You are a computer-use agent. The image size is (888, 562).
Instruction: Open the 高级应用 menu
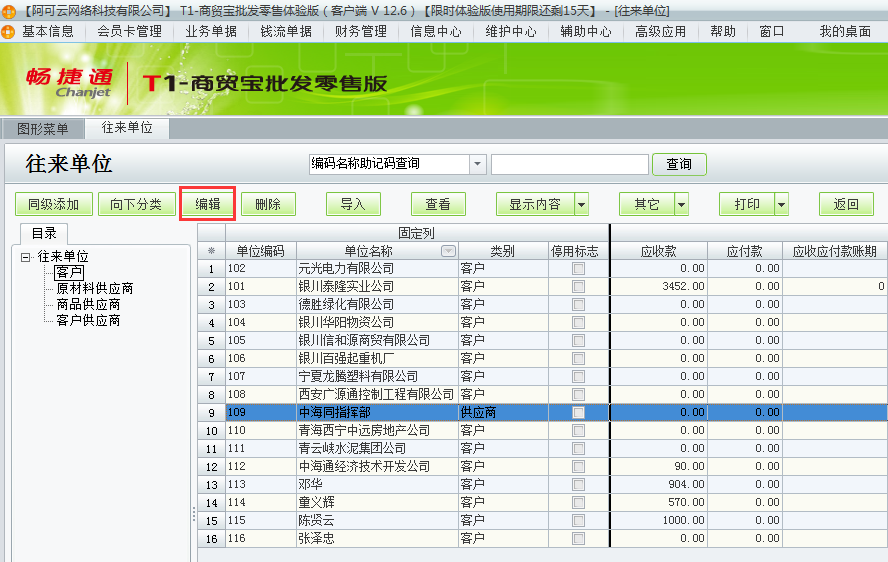pyautogui.click(x=660, y=32)
